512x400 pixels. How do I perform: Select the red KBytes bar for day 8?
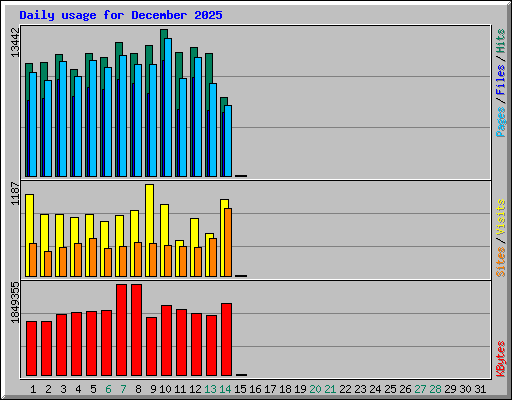pos(137,330)
